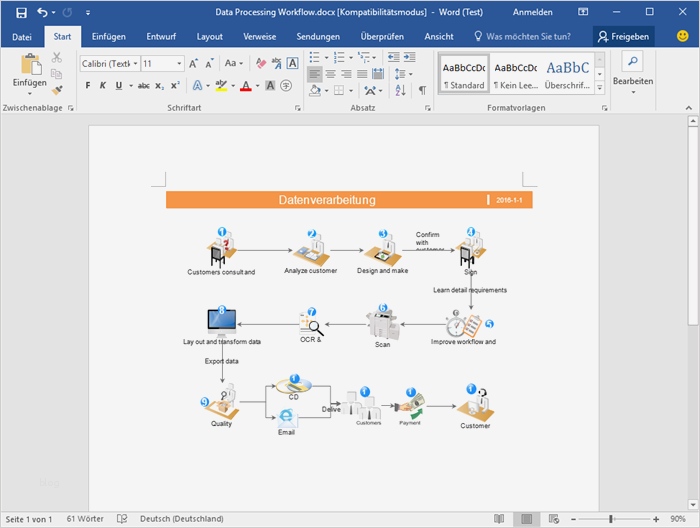Toggle bold formatting (F)
Screen dimensions: 700x528
pyautogui.click(x=88, y=86)
